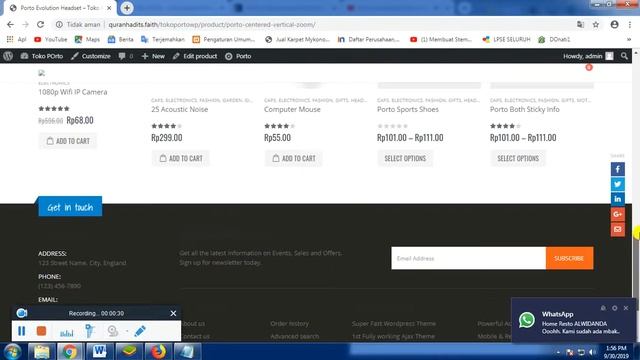The height and width of the screenshot is (360, 640).
Task: Share page on LinkedIn
Action: 618,199
